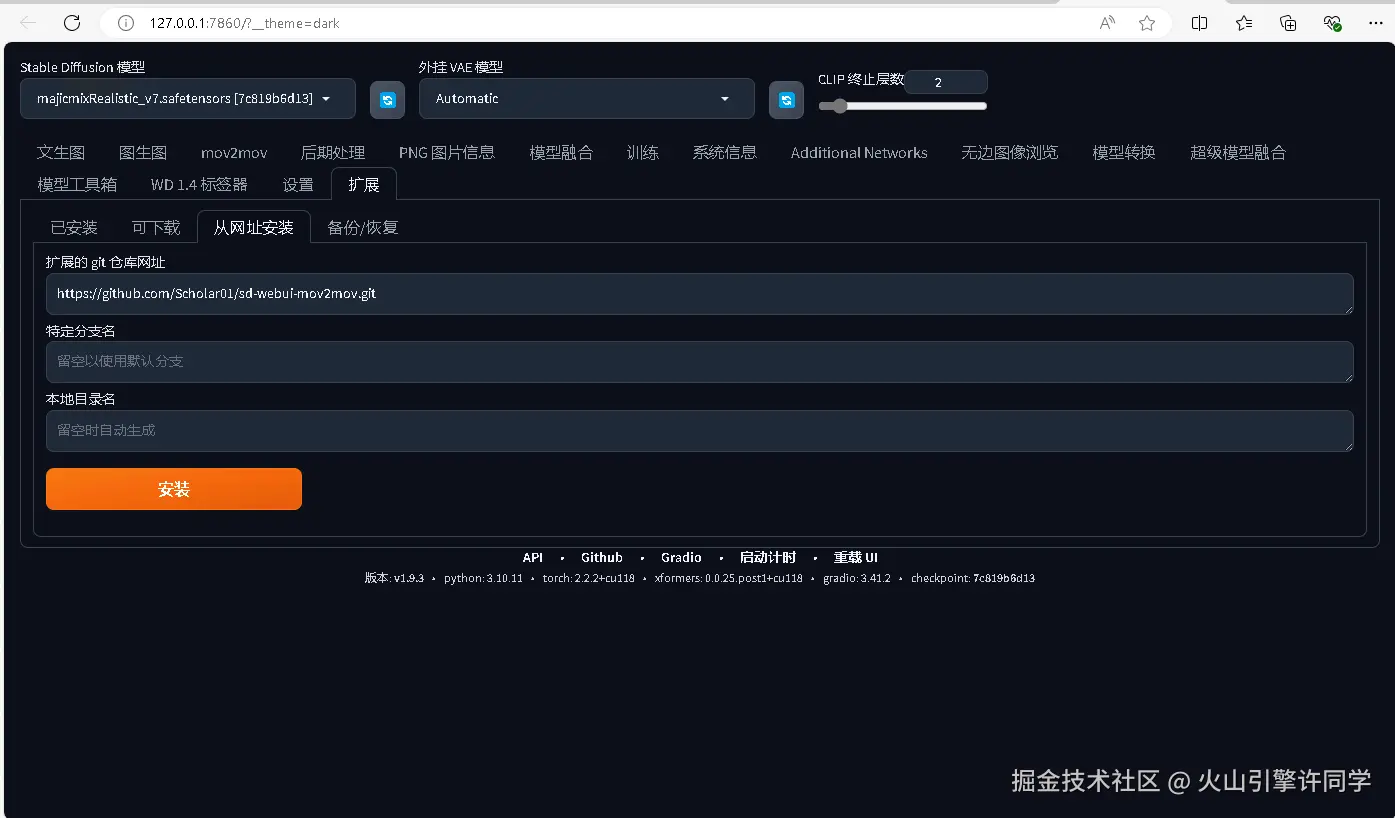Reload the page in the browser
Screen dimensions: 1395x818
[72, 22]
